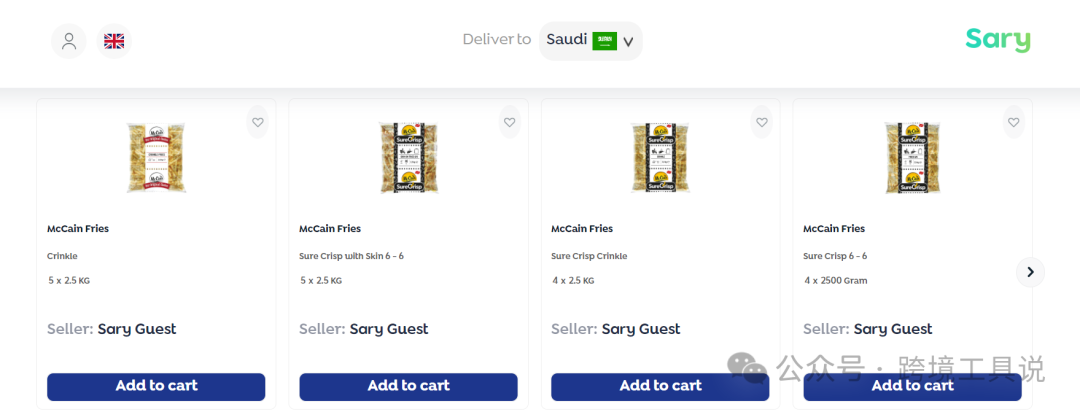
Task: Open Sure Crisp with Skin product image
Action: [x=408, y=157]
